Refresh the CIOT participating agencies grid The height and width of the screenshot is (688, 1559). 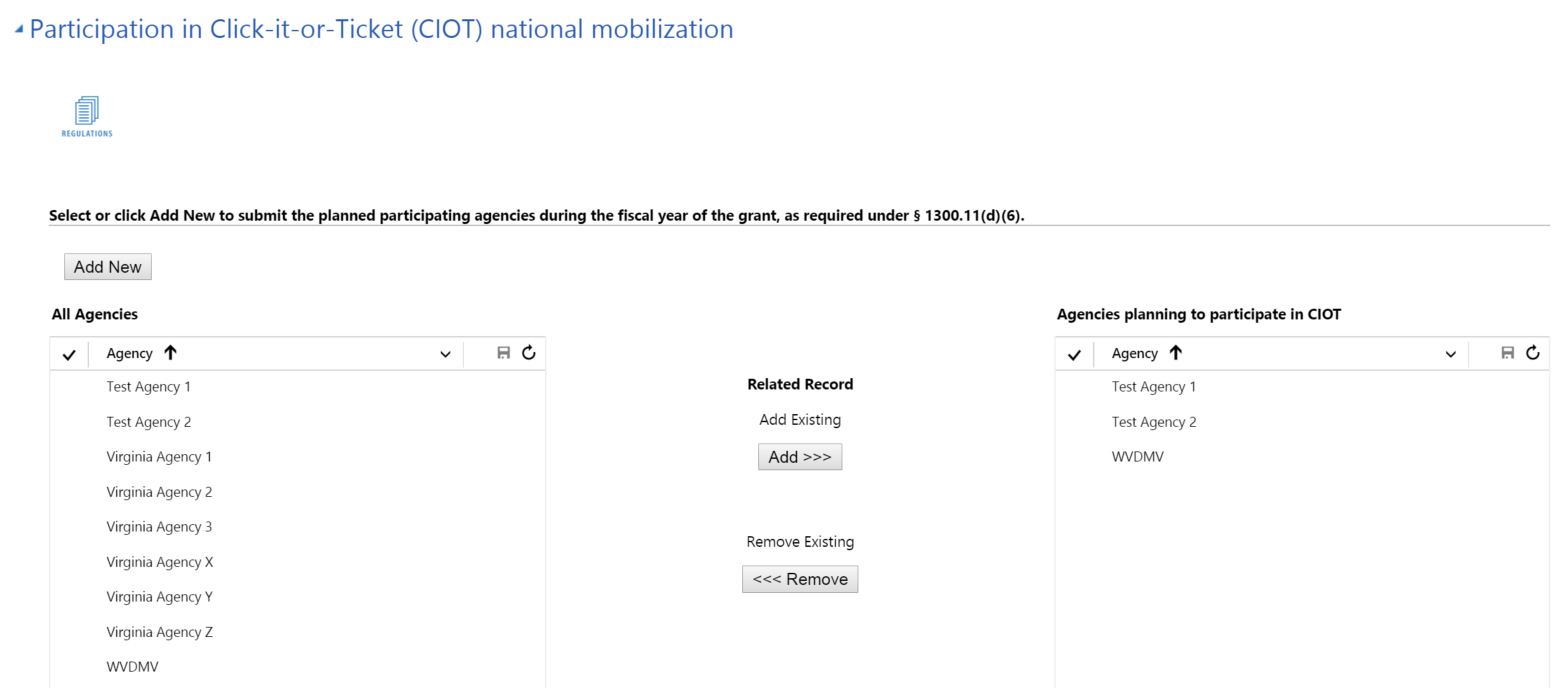(x=1533, y=353)
